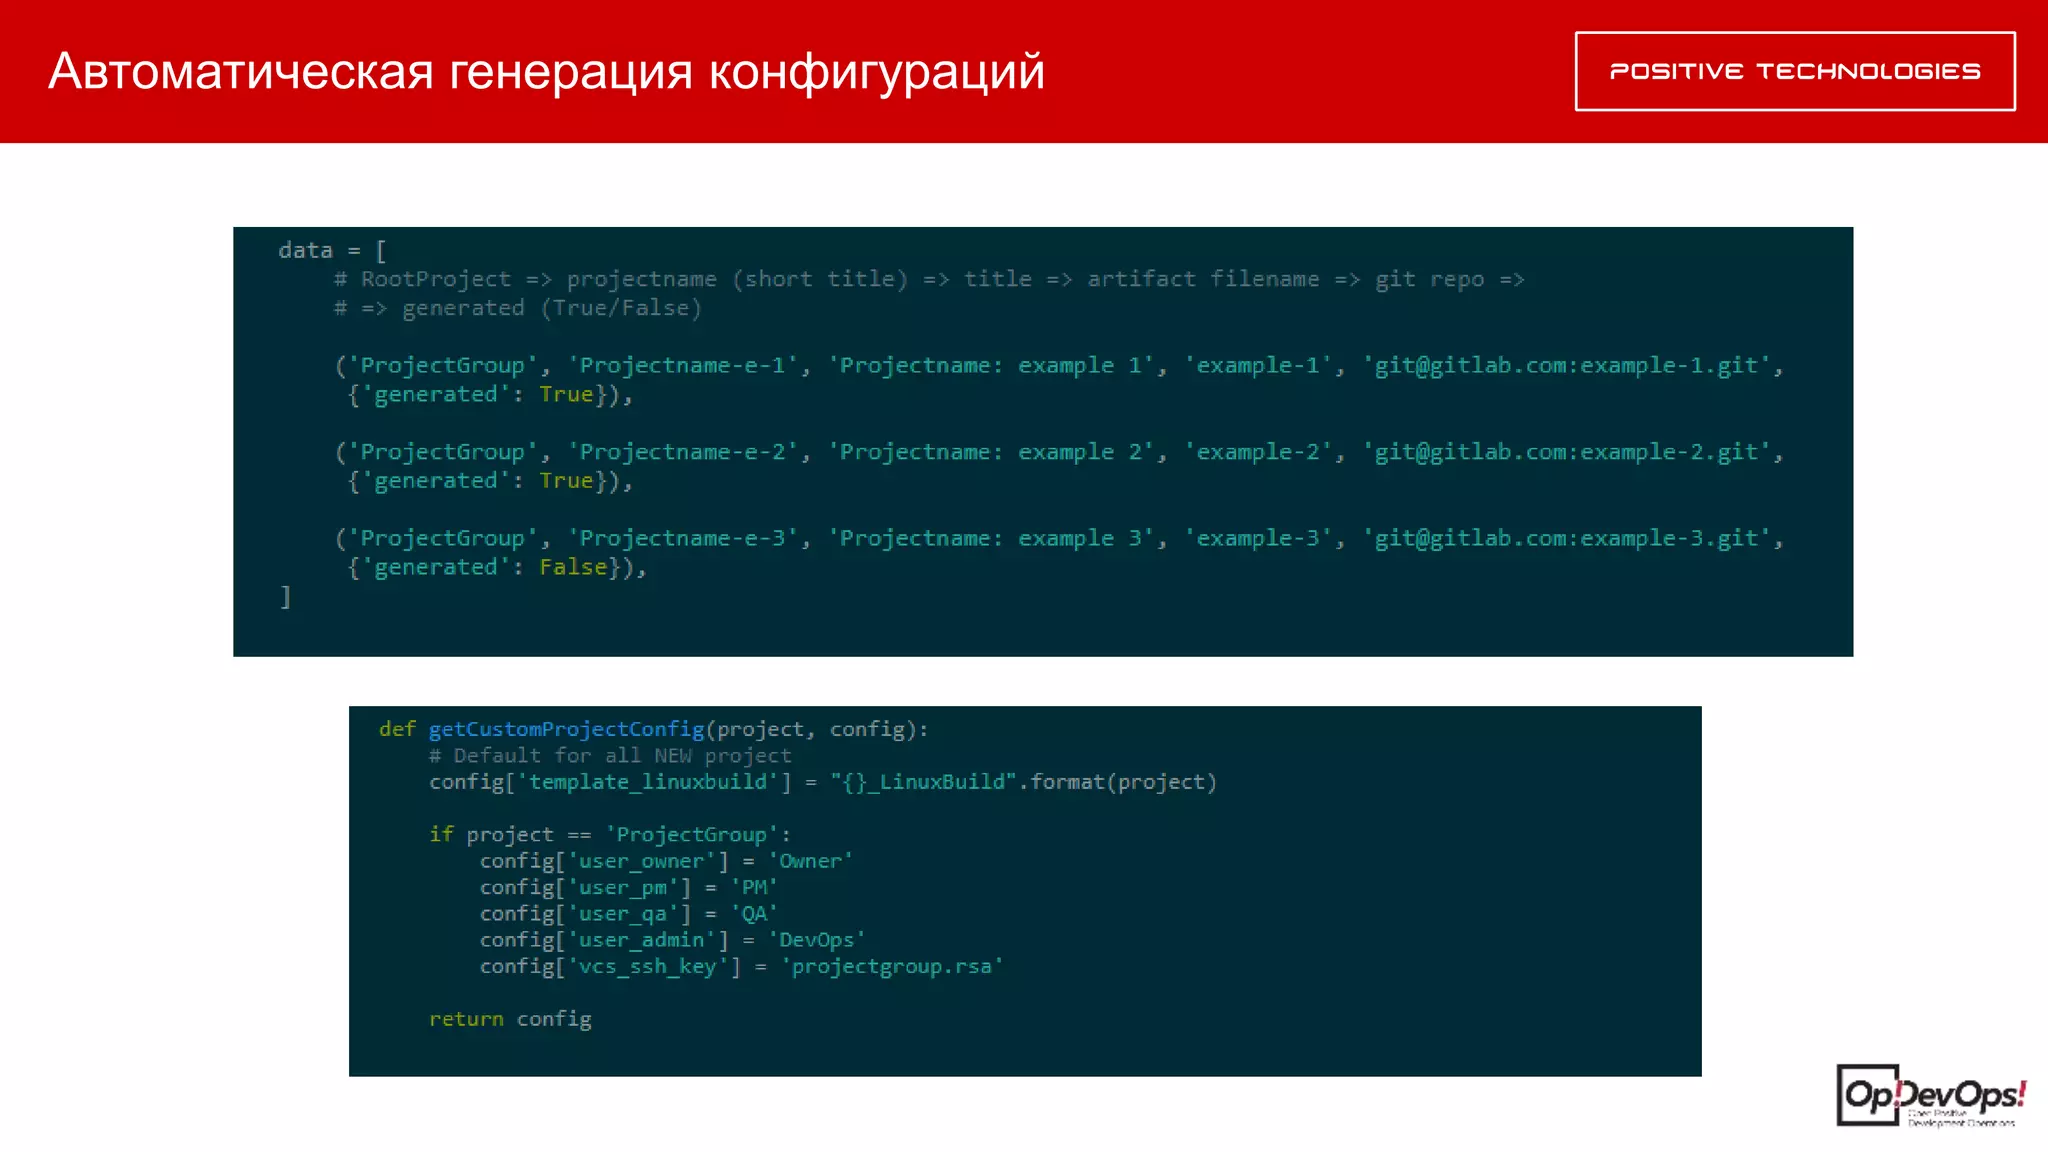Click the Positive Technologies logo box
The width and height of the screenshot is (2048, 1152).
[1795, 71]
